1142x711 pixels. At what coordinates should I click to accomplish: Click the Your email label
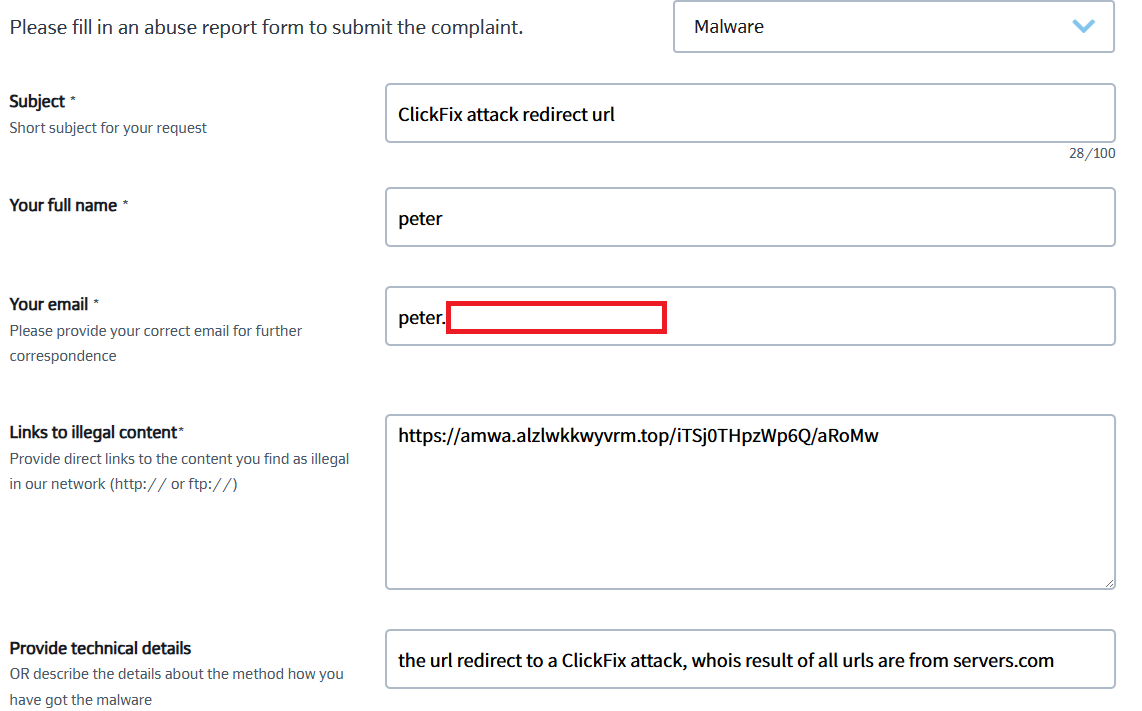49,305
